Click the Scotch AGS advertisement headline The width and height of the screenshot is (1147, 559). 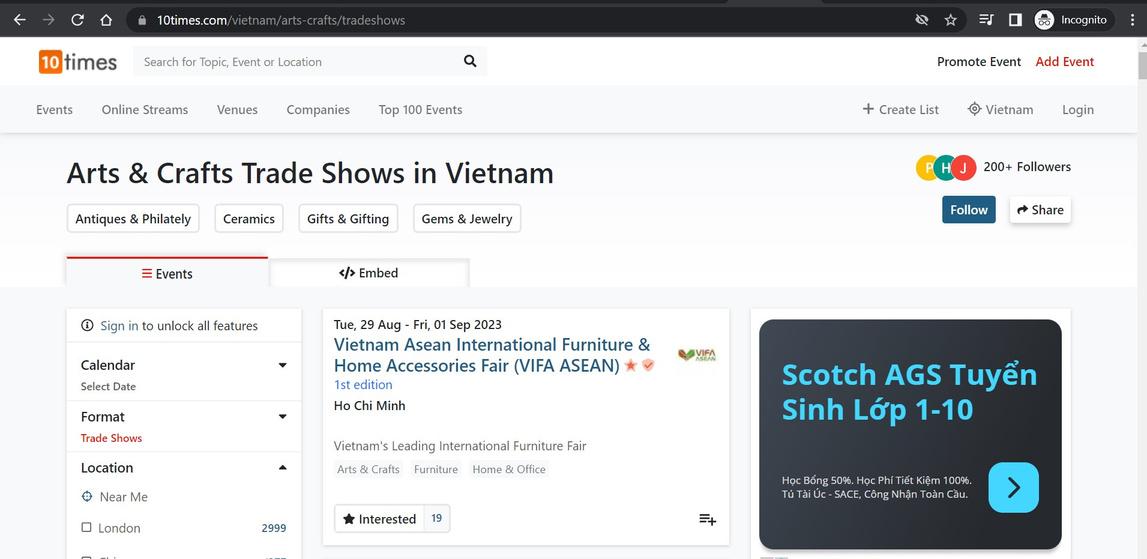(909, 391)
